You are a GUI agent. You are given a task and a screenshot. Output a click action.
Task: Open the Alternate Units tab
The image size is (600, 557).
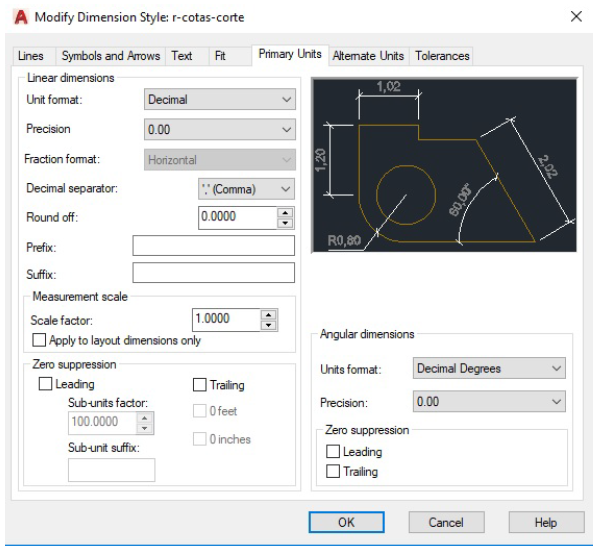(368, 56)
